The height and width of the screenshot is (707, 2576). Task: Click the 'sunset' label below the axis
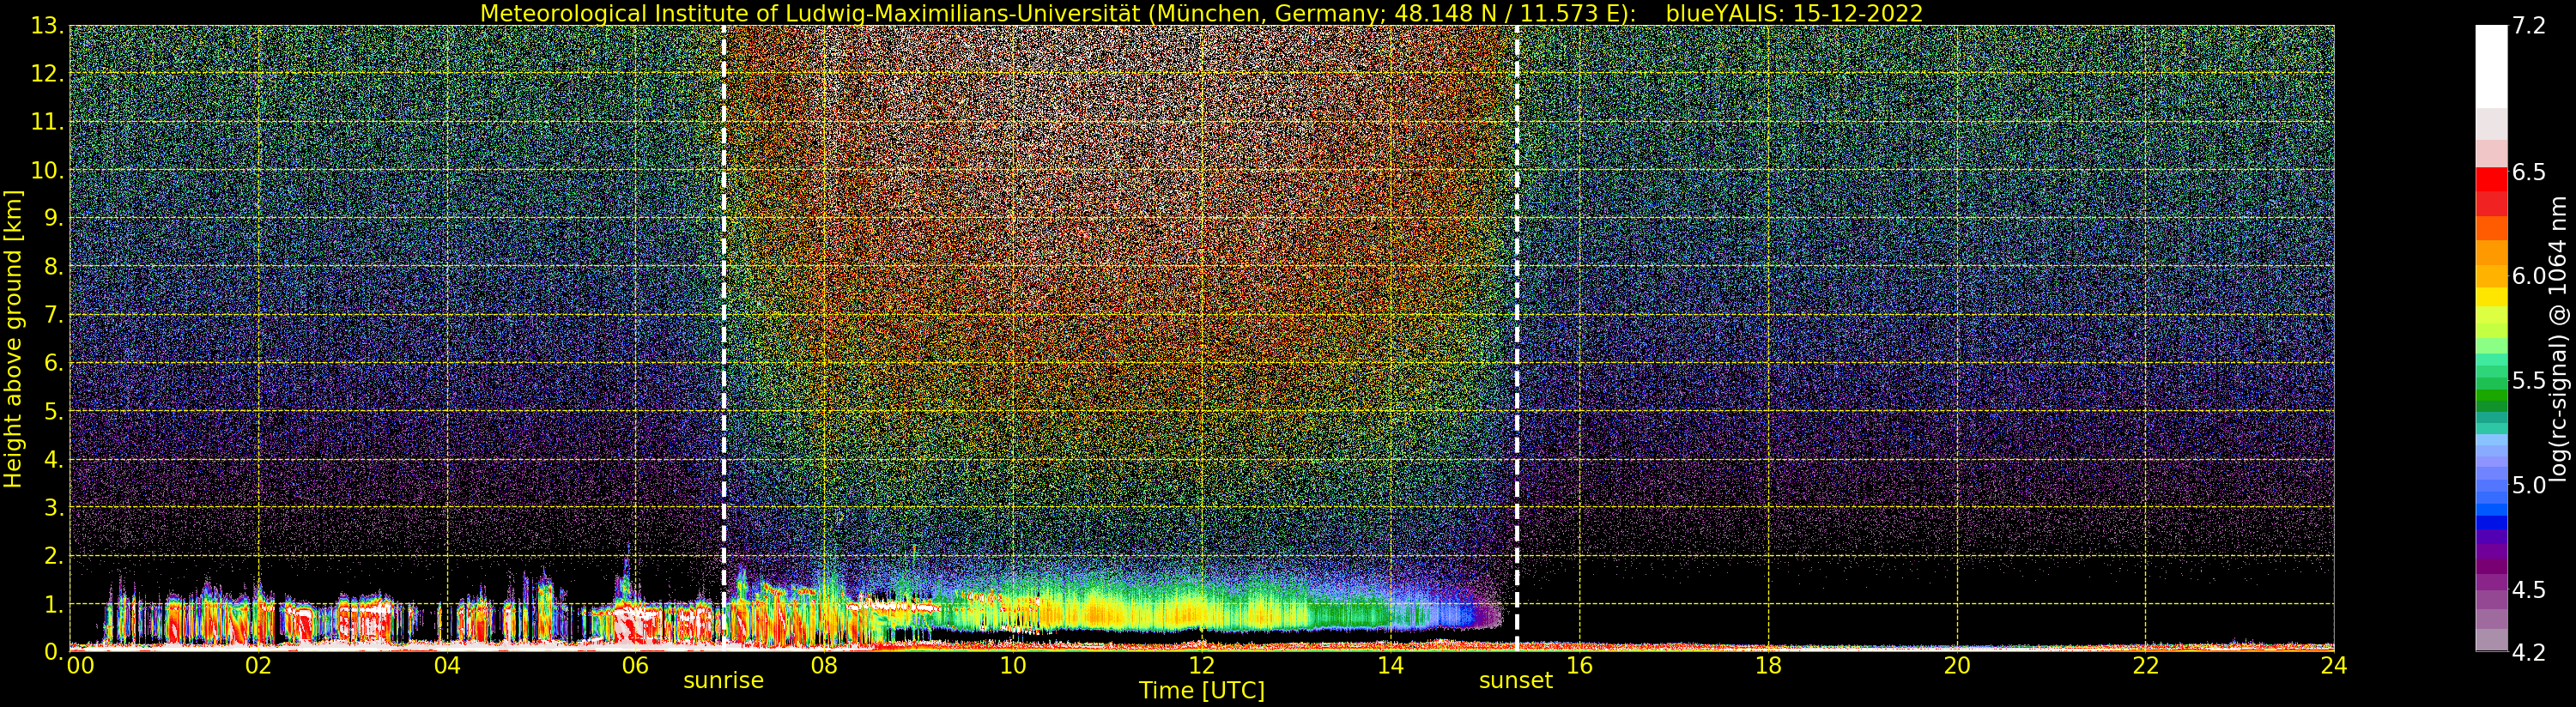[x=1516, y=681]
